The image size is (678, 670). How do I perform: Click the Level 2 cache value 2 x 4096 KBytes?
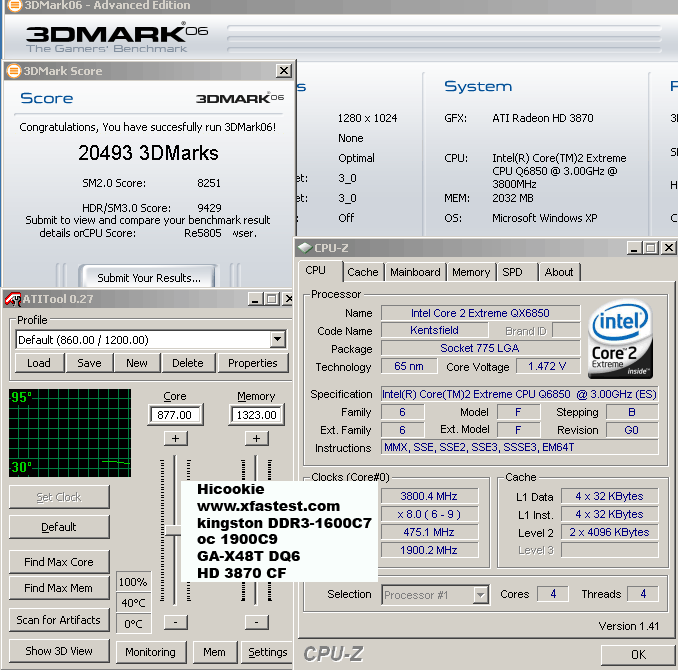pyautogui.click(x=609, y=532)
